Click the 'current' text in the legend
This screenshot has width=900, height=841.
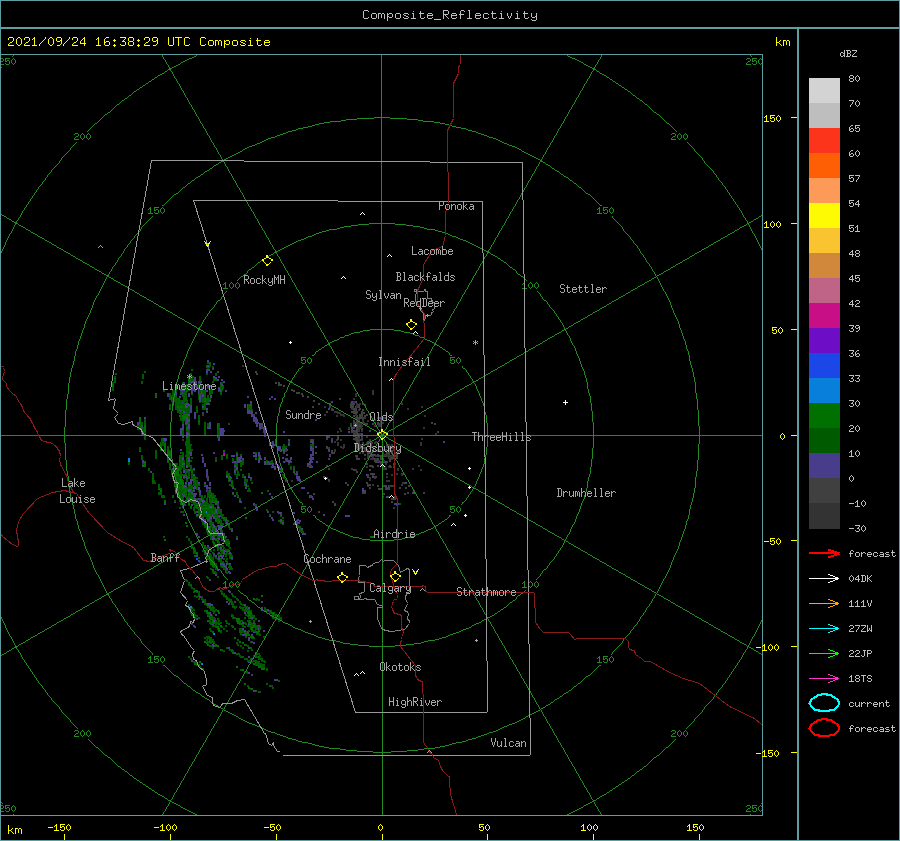869,703
